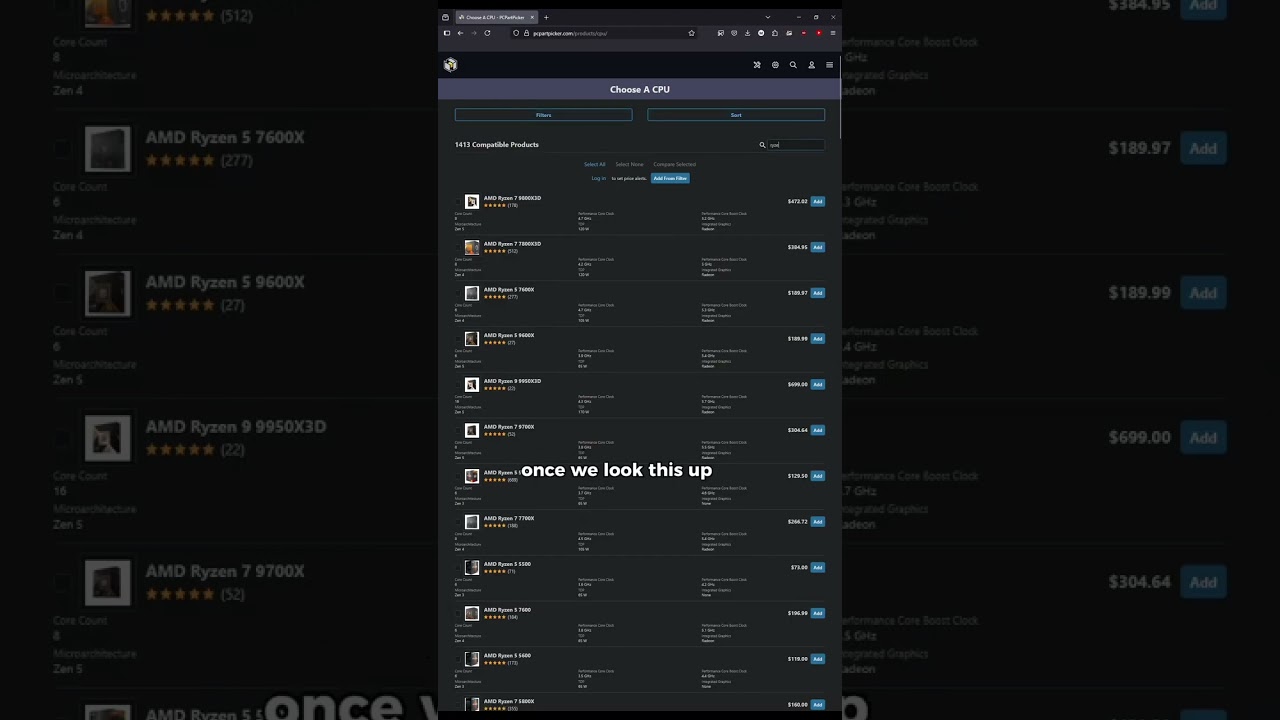Click the $196.99 price
This screenshot has height=720, width=1280.
[797, 613]
